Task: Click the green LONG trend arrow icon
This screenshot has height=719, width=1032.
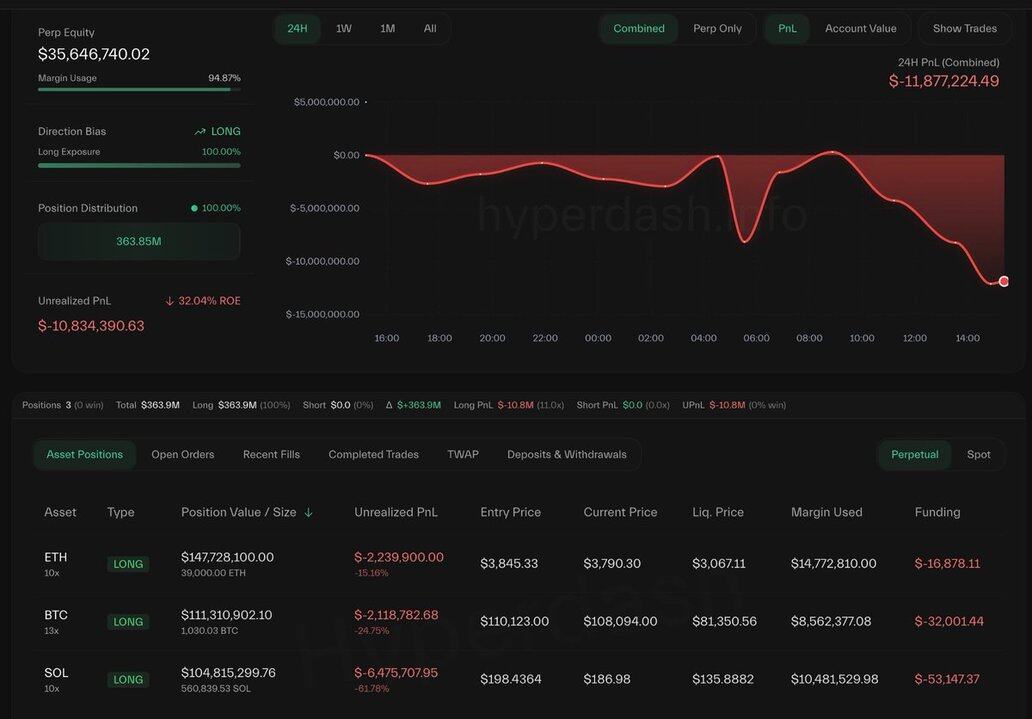Action: point(200,132)
